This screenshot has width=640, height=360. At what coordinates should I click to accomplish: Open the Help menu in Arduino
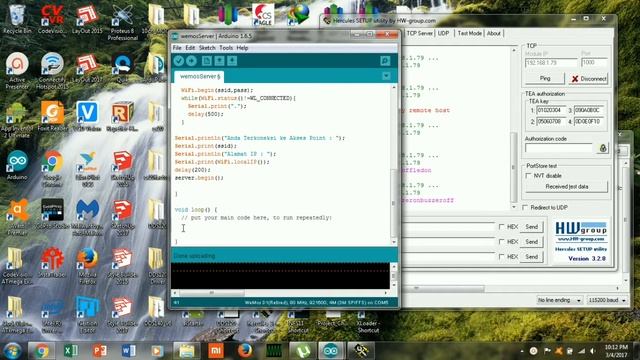pyautogui.click(x=242, y=48)
